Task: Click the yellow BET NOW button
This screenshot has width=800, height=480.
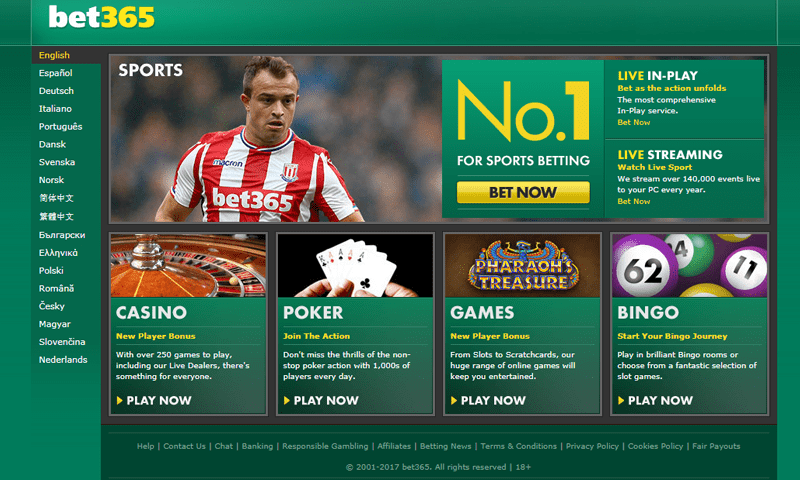Action: (523, 192)
